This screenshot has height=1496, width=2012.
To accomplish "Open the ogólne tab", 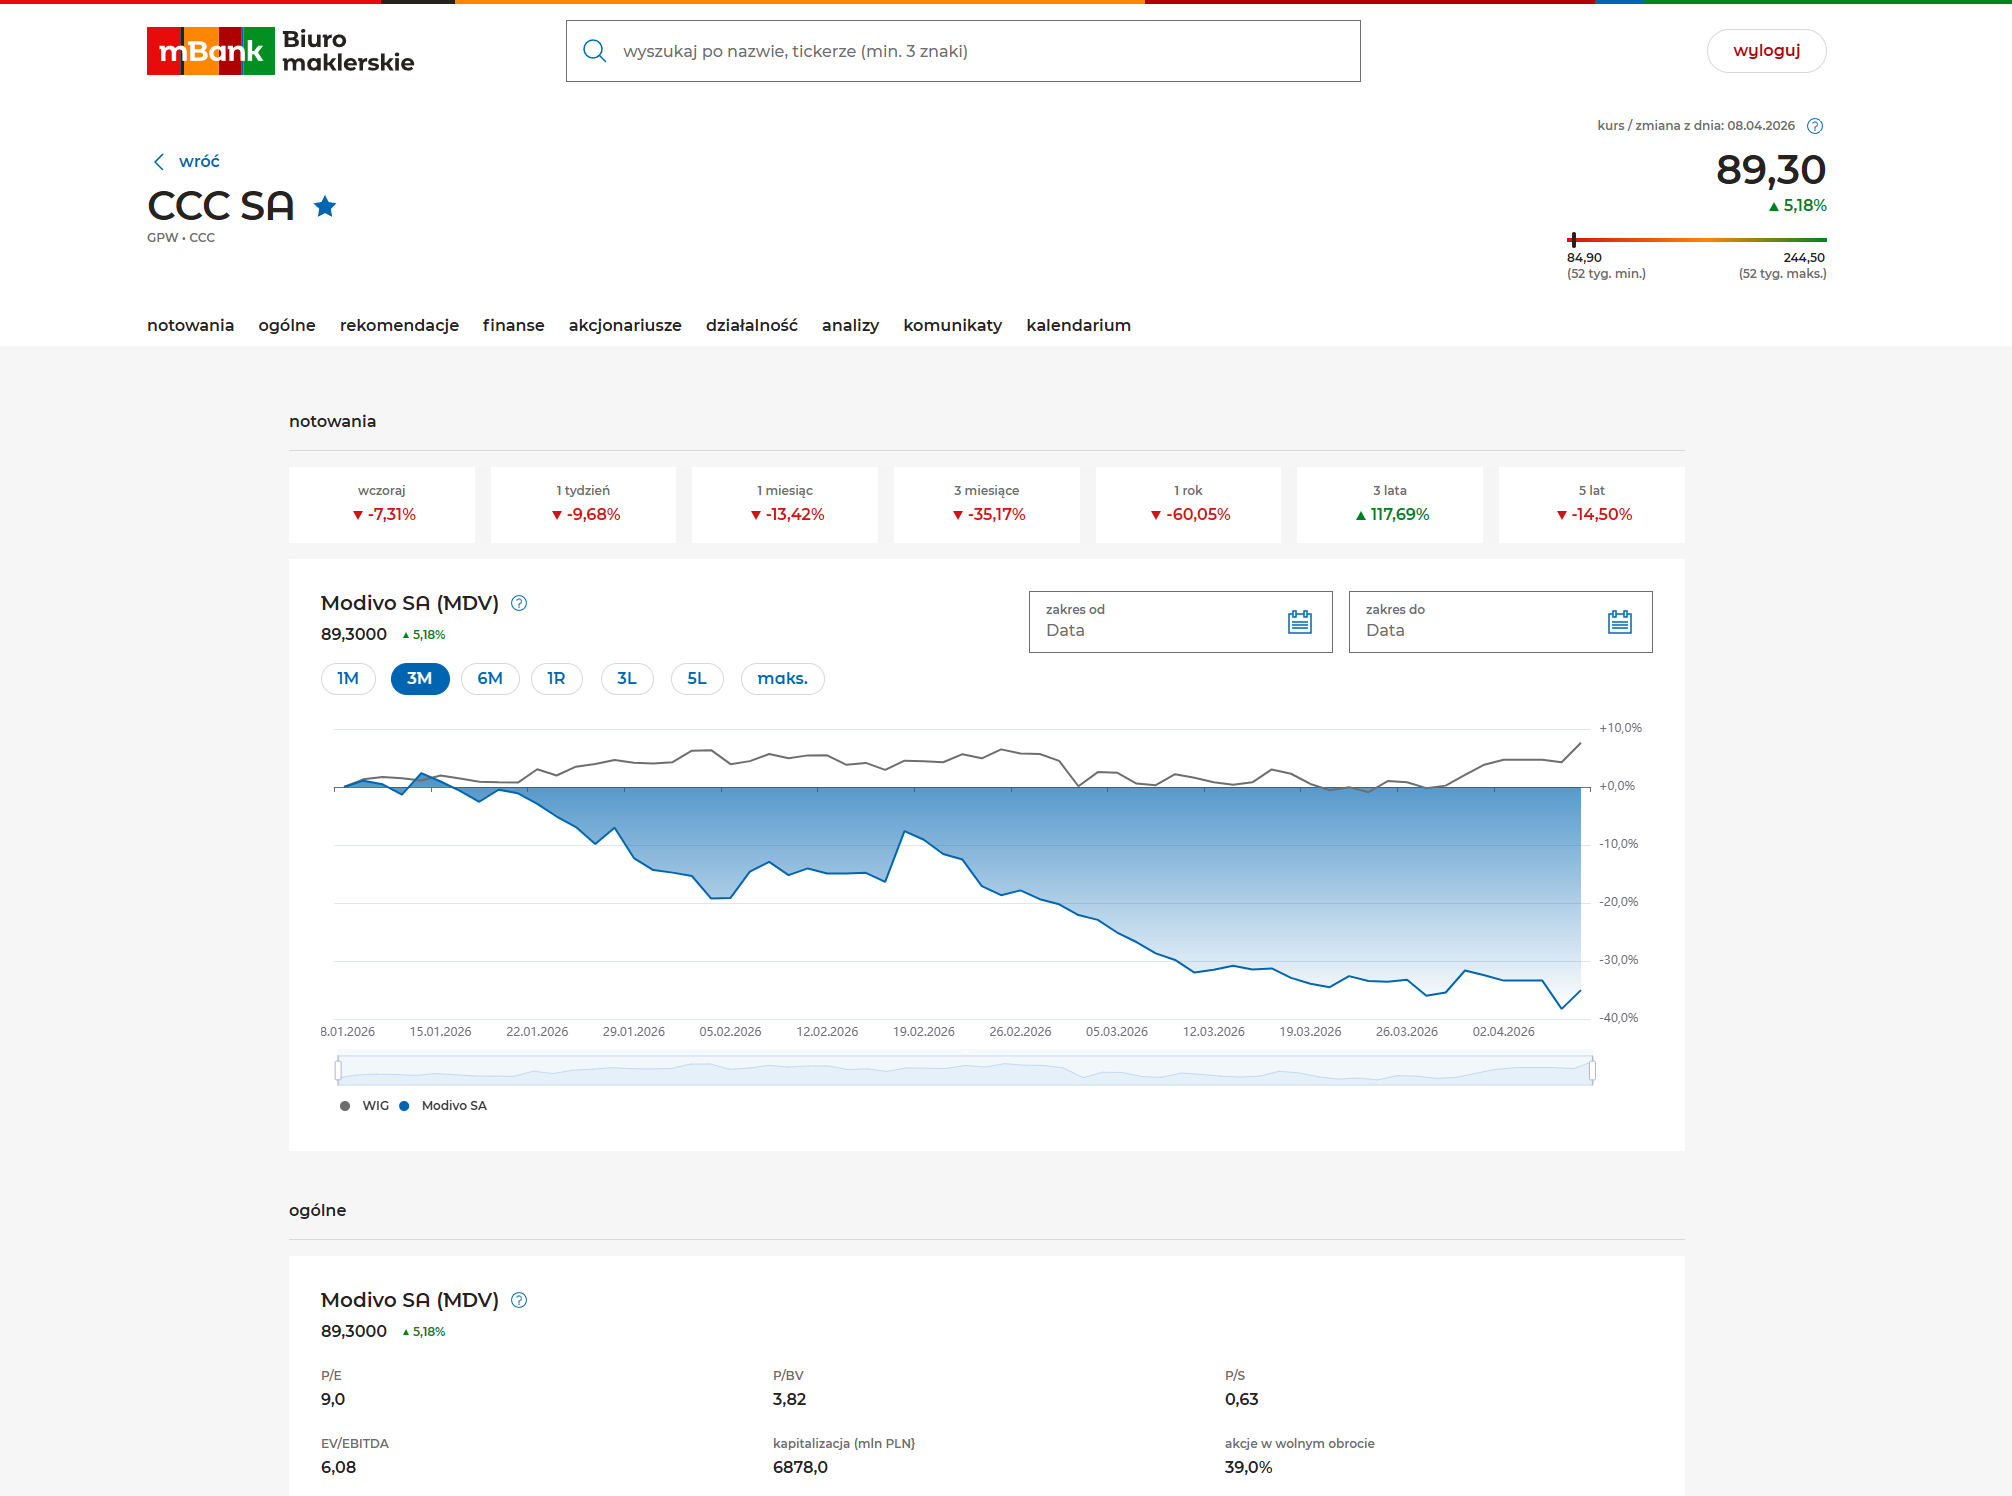I will [287, 326].
